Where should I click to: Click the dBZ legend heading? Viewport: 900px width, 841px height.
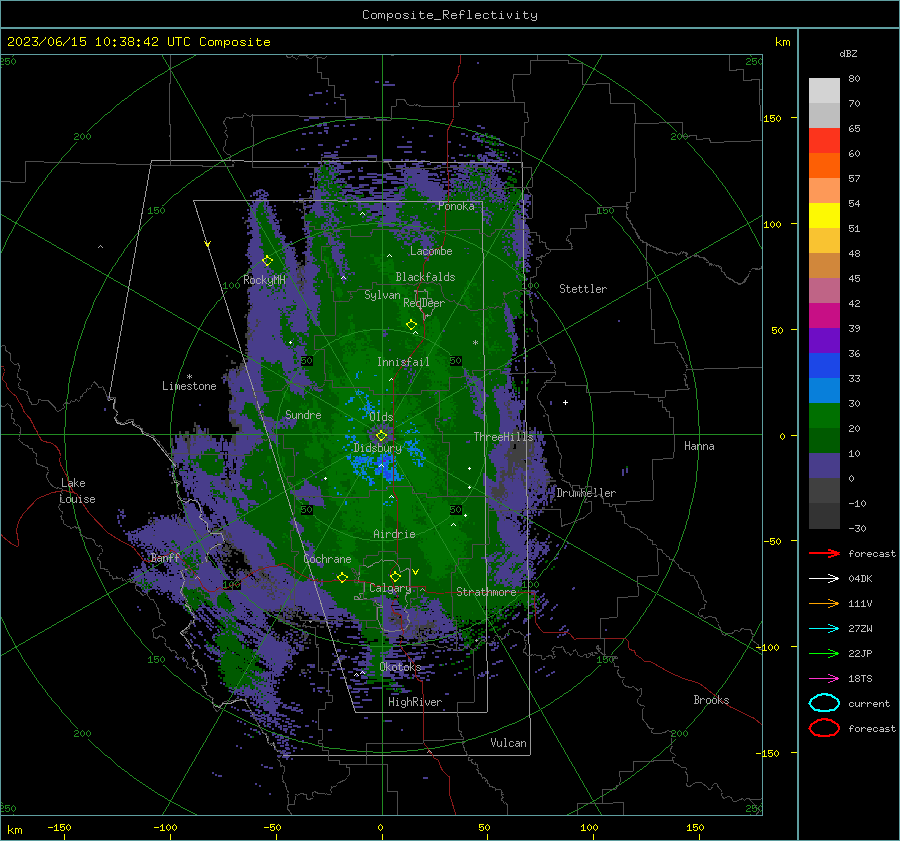[848, 53]
